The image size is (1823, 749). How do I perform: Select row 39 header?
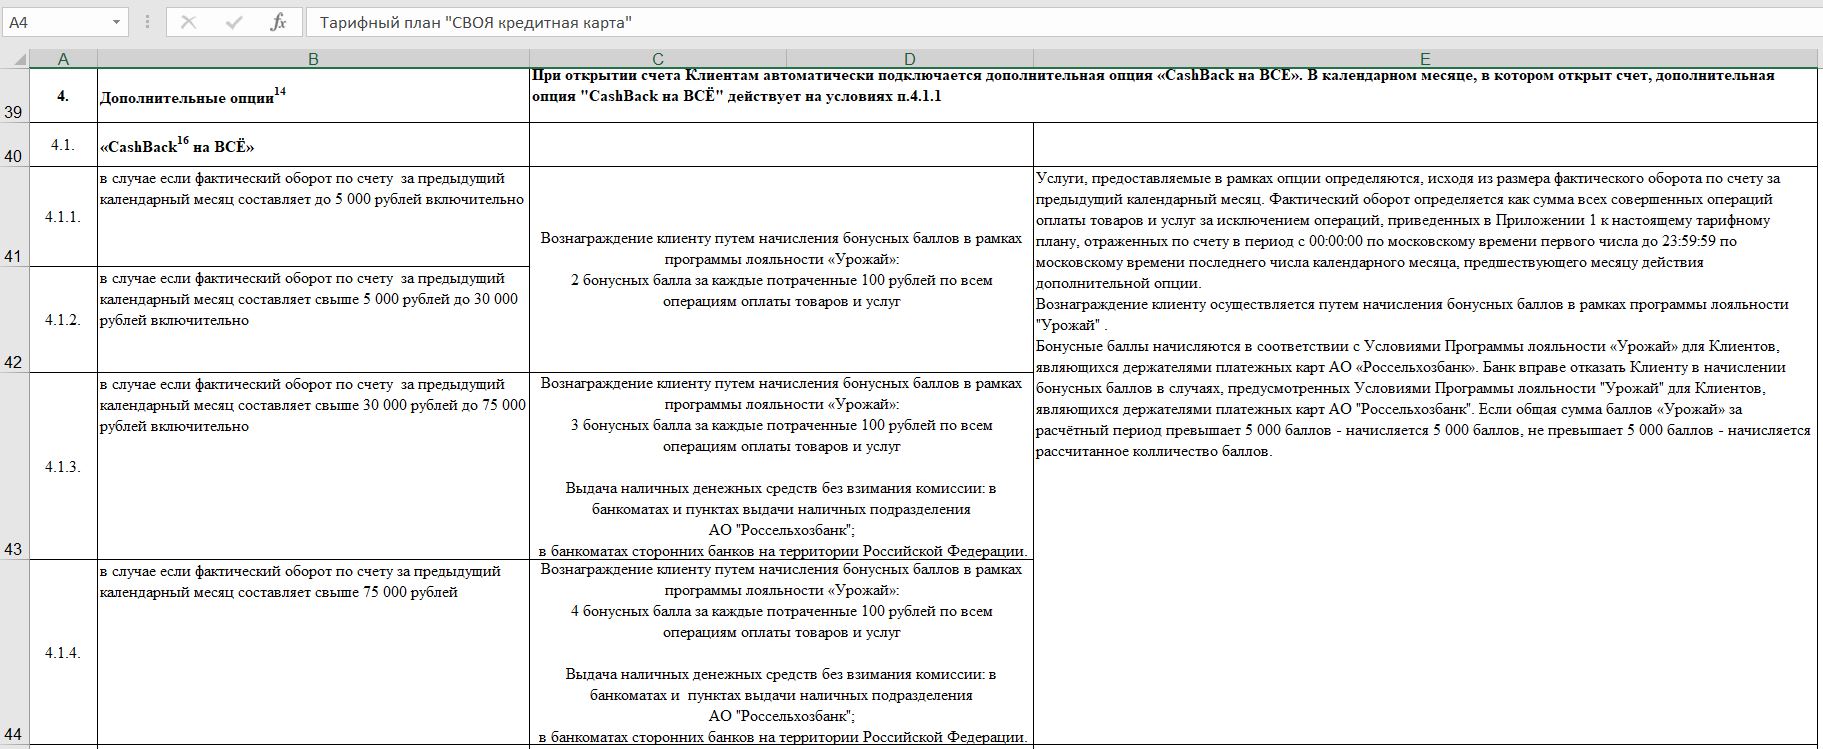coord(14,96)
